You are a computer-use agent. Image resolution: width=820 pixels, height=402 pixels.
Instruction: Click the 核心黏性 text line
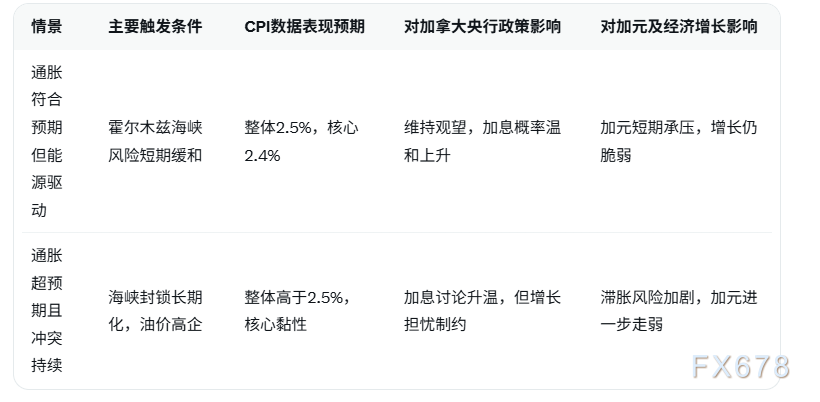[275, 324]
